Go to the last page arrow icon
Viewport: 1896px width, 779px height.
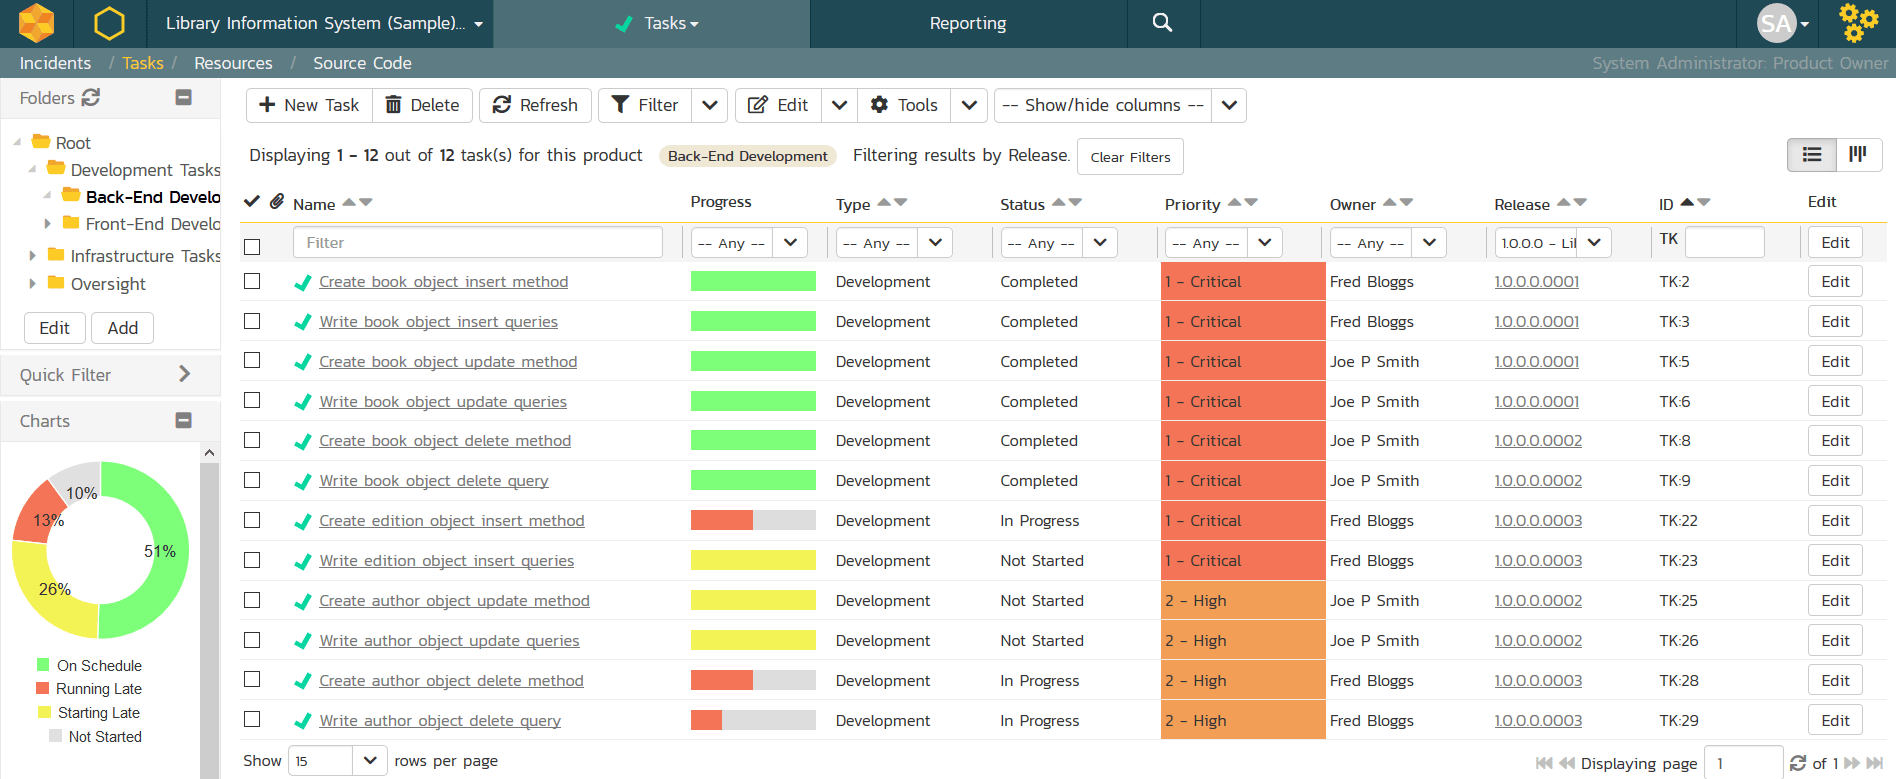pyautogui.click(x=1874, y=763)
